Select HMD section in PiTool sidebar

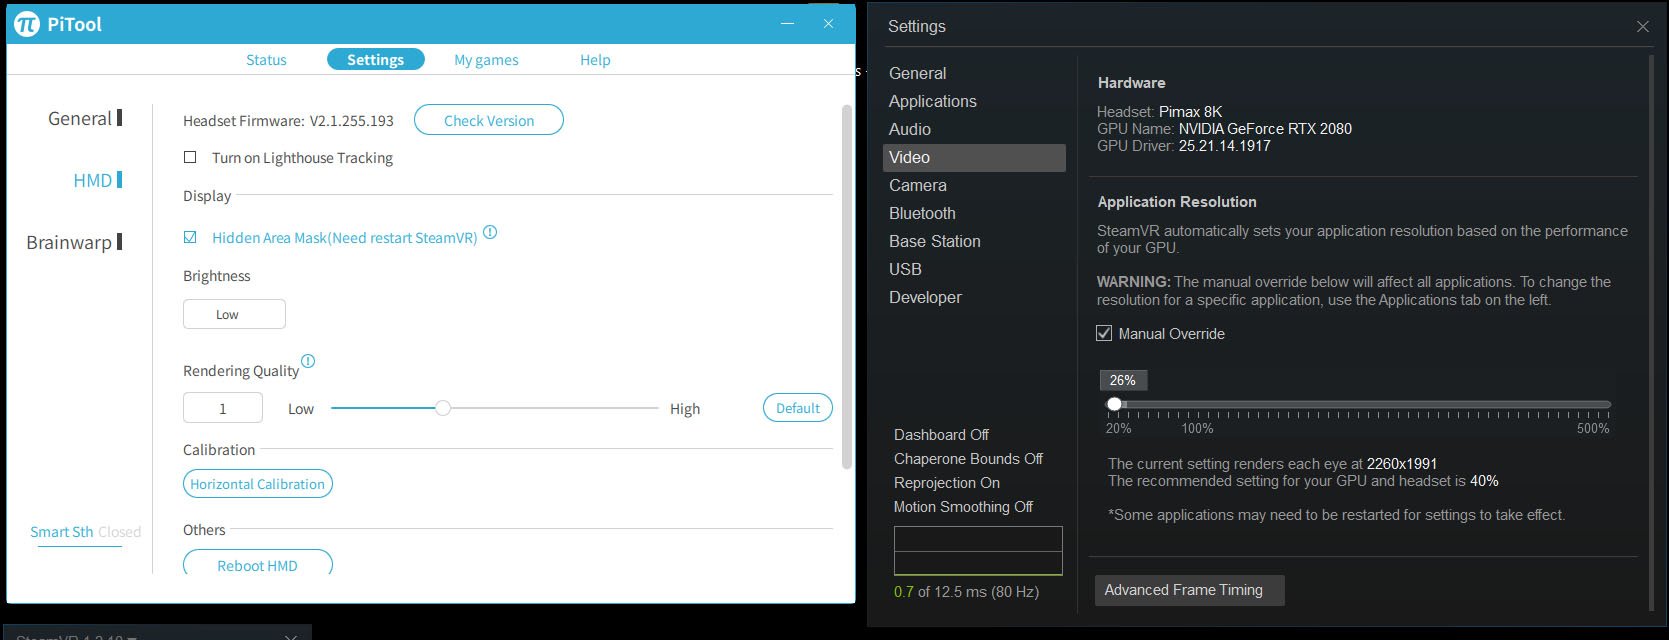pyautogui.click(x=97, y=180)
